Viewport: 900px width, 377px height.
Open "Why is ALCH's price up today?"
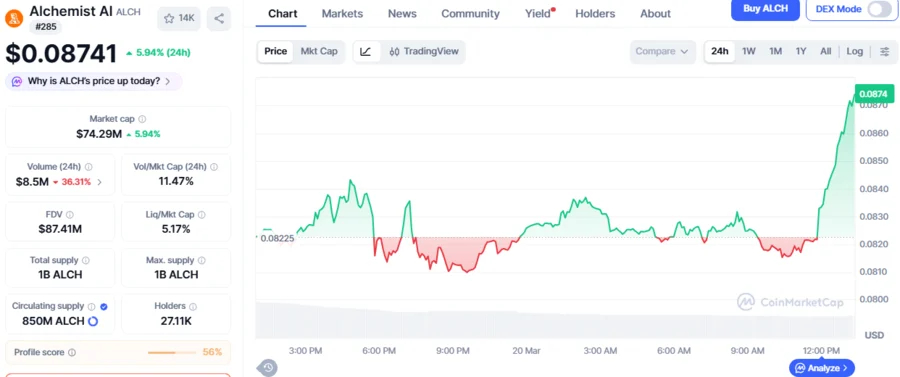point(94,81)
